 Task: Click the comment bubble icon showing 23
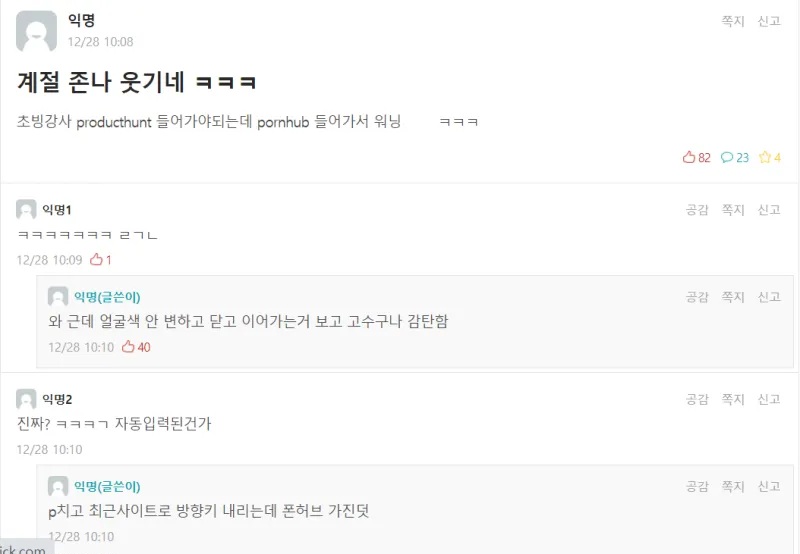click(x=727, y=157)
